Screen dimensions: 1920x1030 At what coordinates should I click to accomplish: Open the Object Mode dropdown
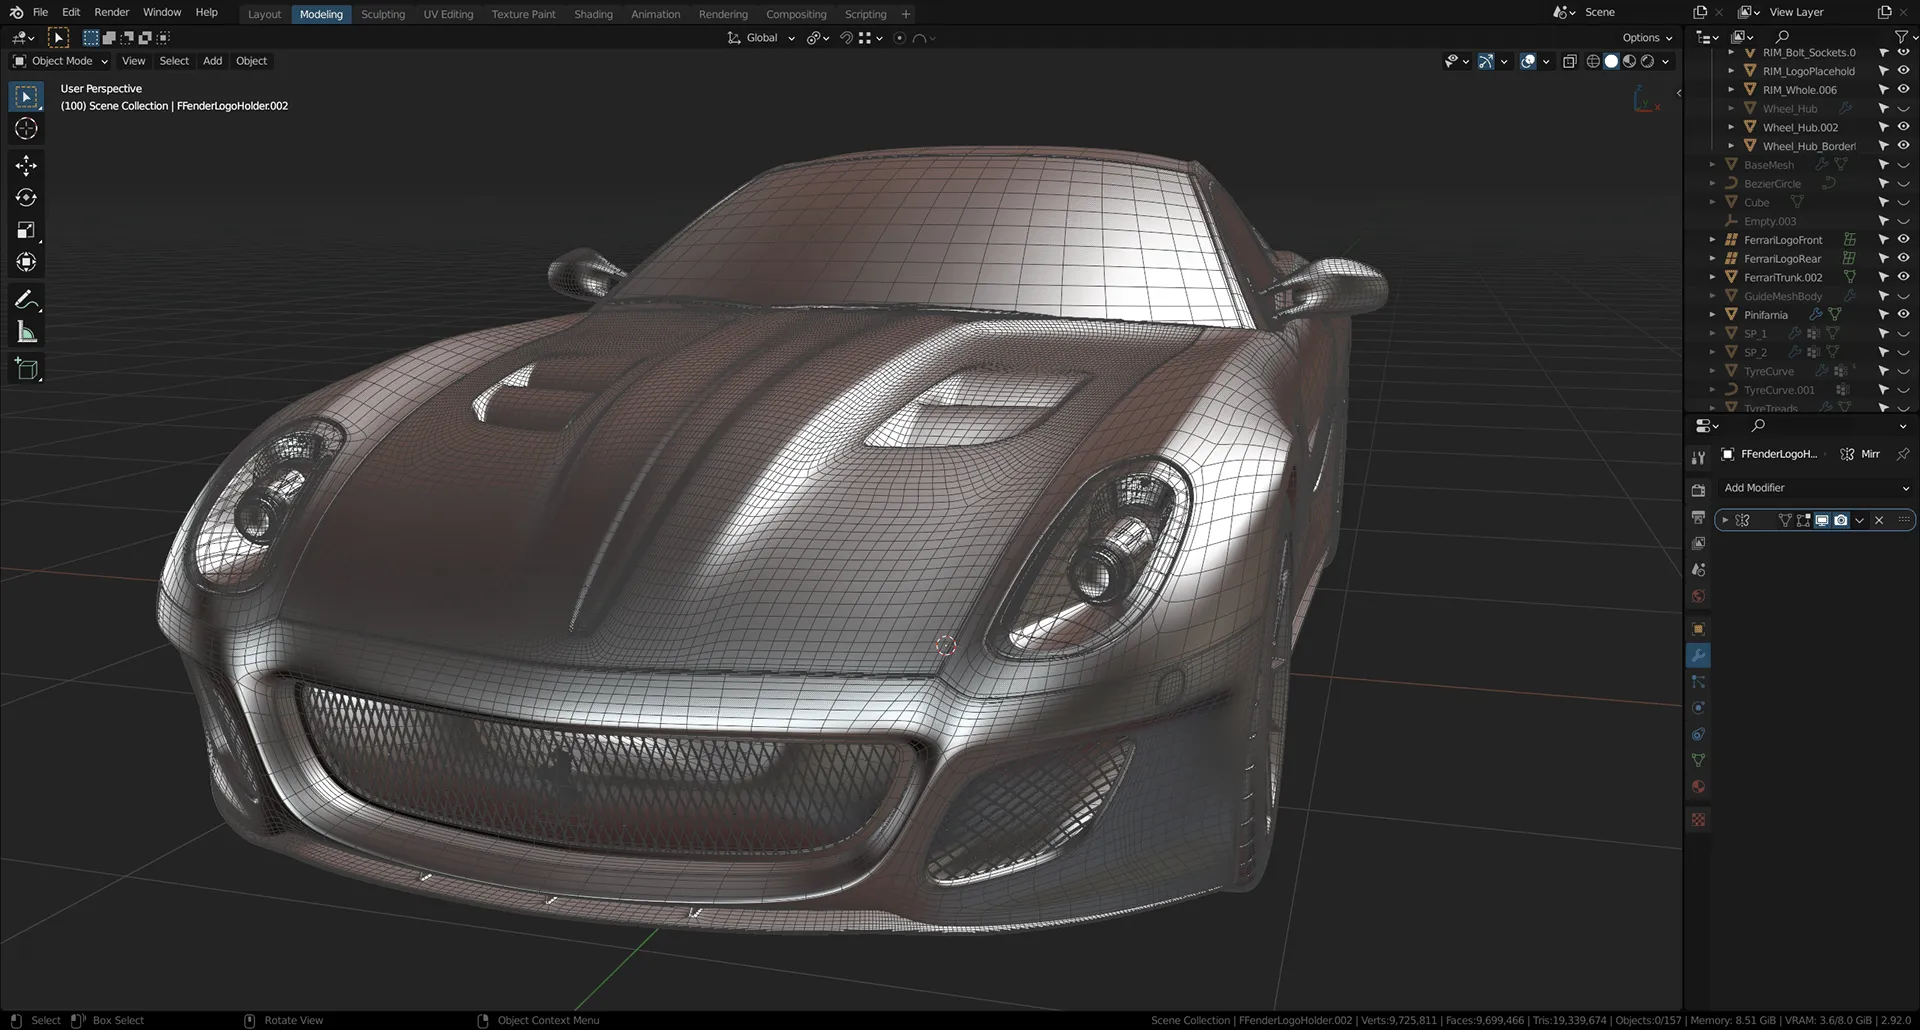(x=61, y=61)
